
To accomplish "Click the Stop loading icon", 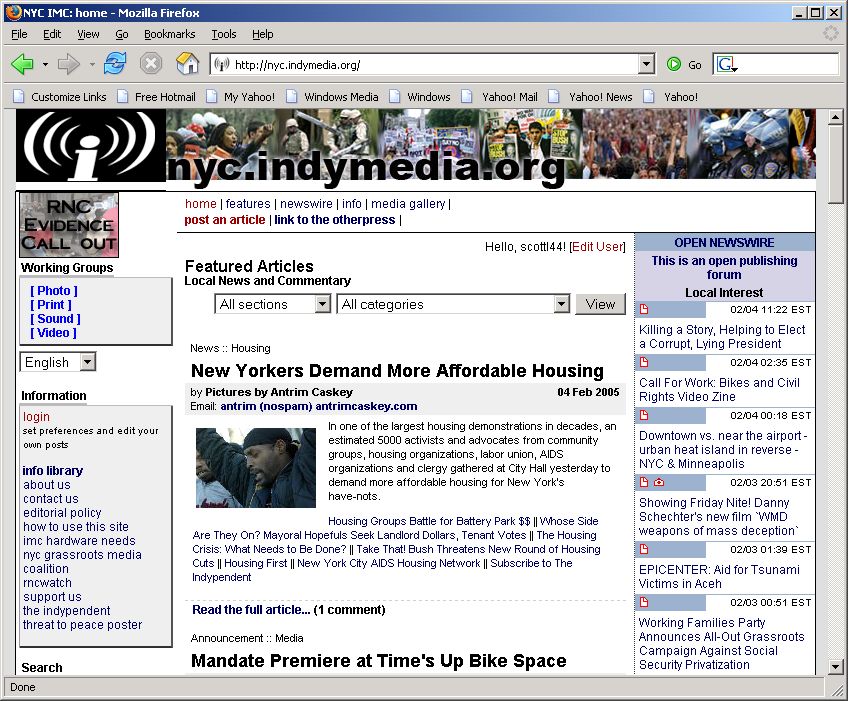I will (151, 64).
